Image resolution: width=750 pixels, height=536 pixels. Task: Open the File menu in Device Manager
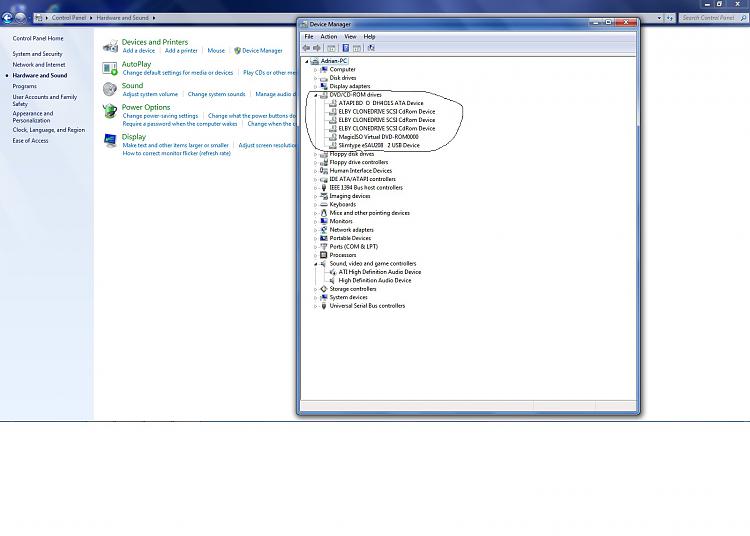(309, 36)
